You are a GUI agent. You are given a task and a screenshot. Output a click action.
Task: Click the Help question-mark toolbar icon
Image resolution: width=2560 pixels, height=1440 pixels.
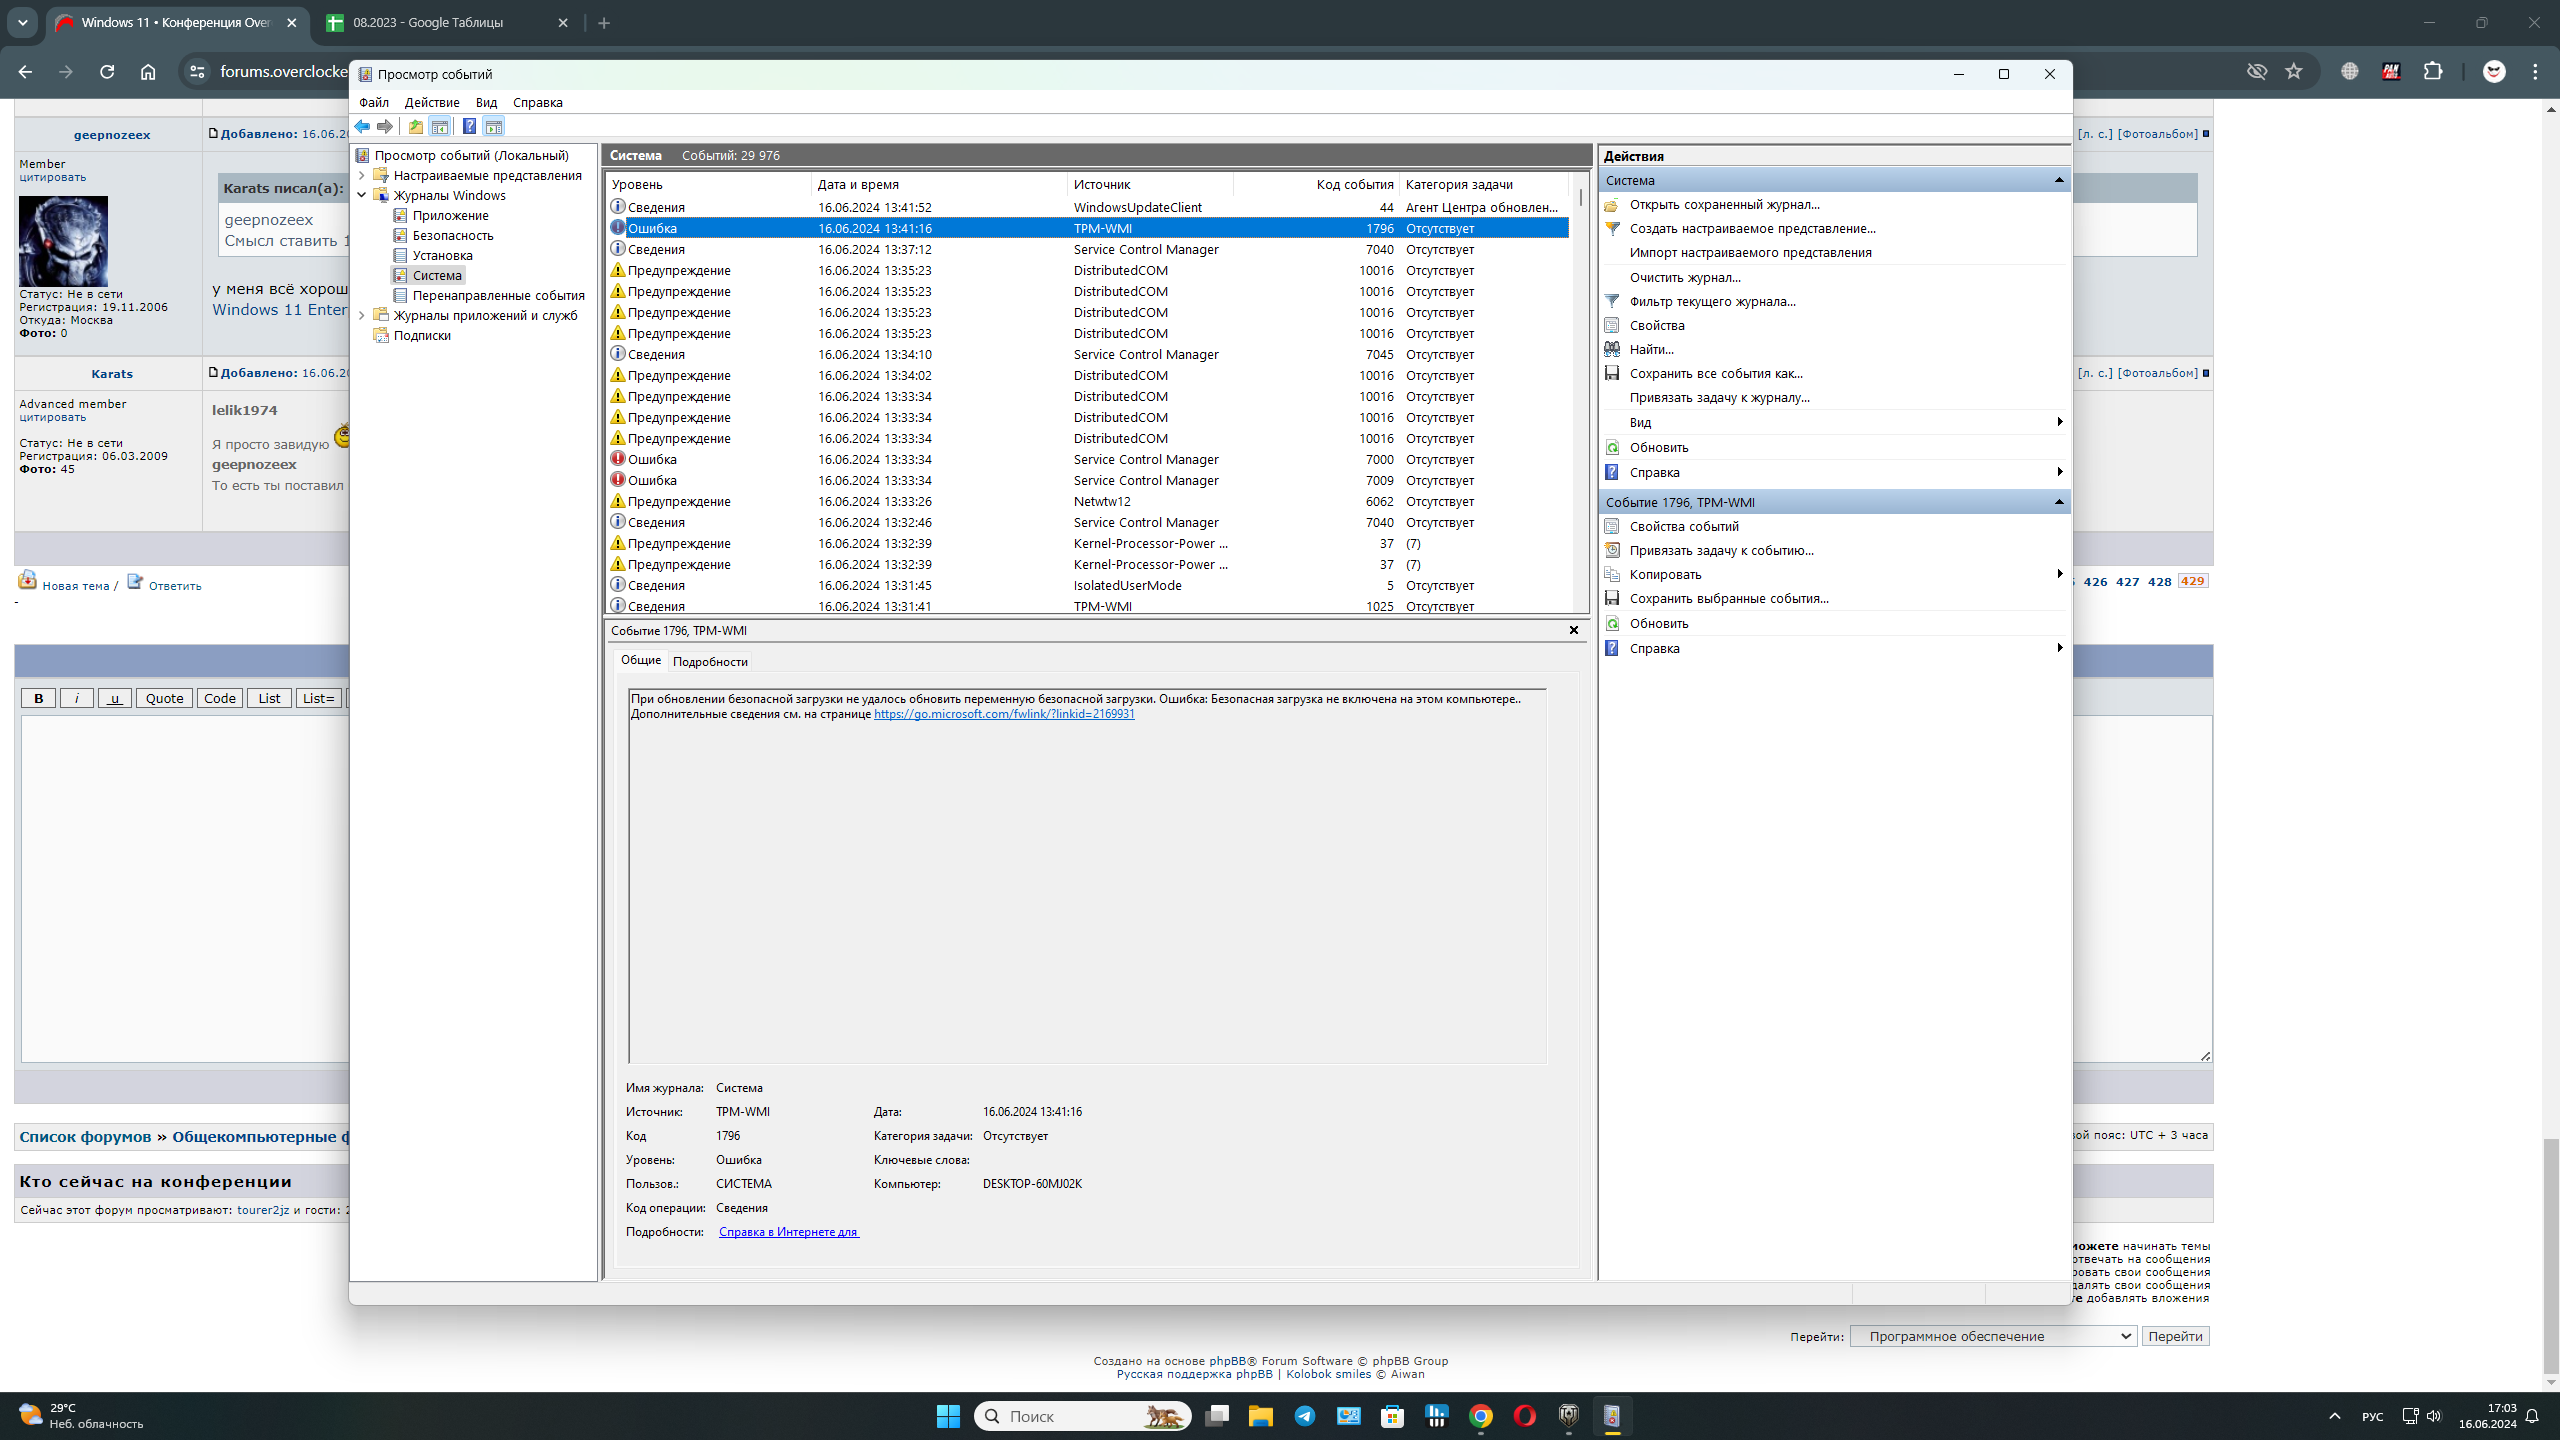click(469, 126)
